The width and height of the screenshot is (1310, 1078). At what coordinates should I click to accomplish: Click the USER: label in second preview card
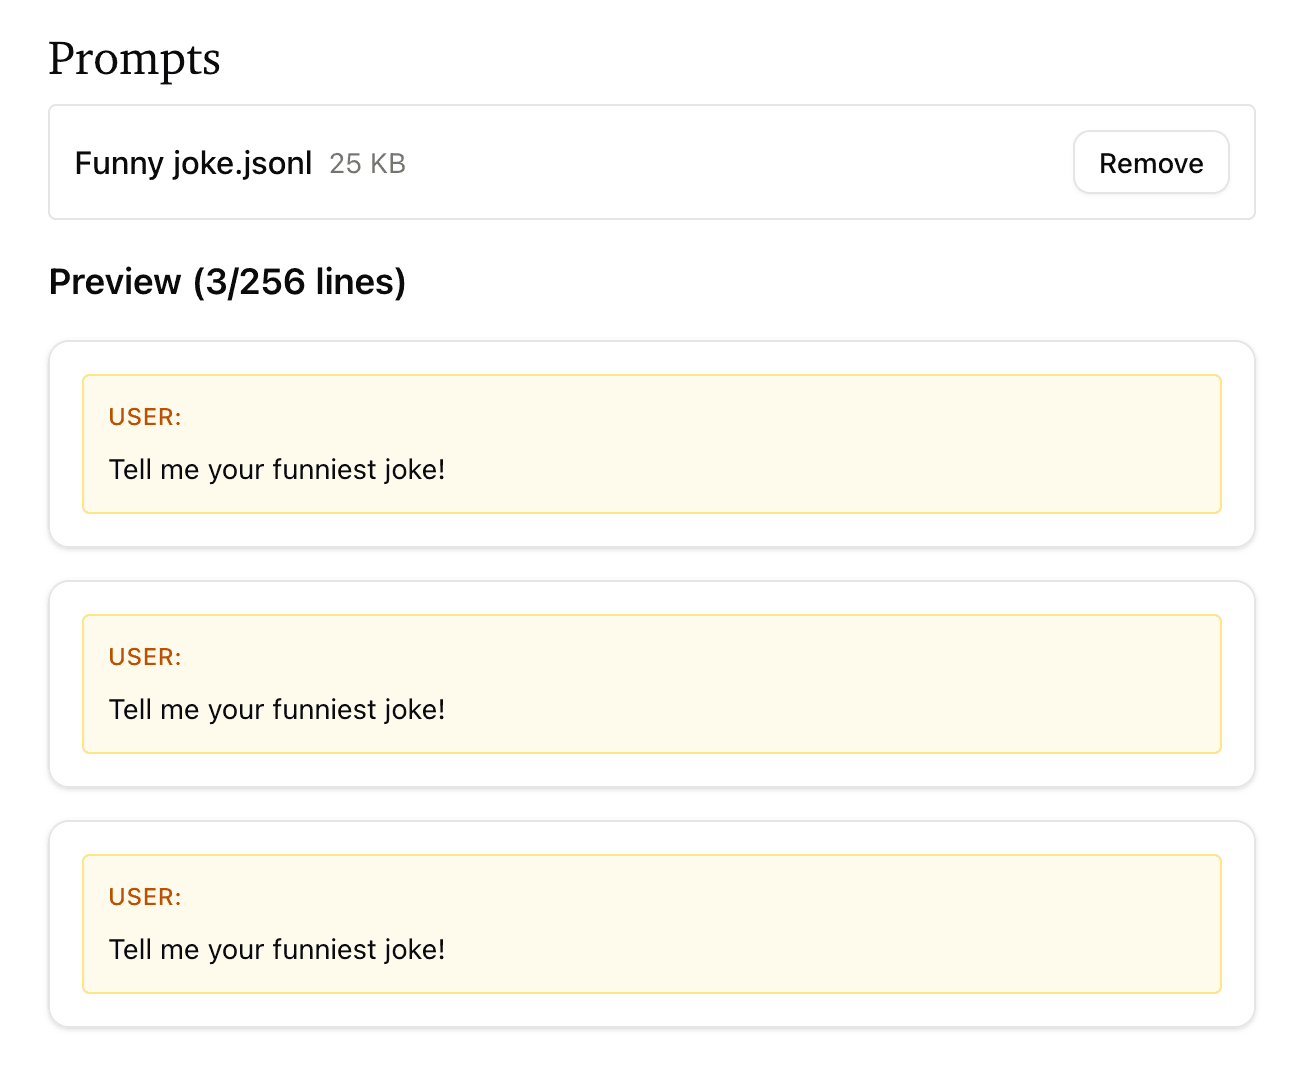[145, 657]
